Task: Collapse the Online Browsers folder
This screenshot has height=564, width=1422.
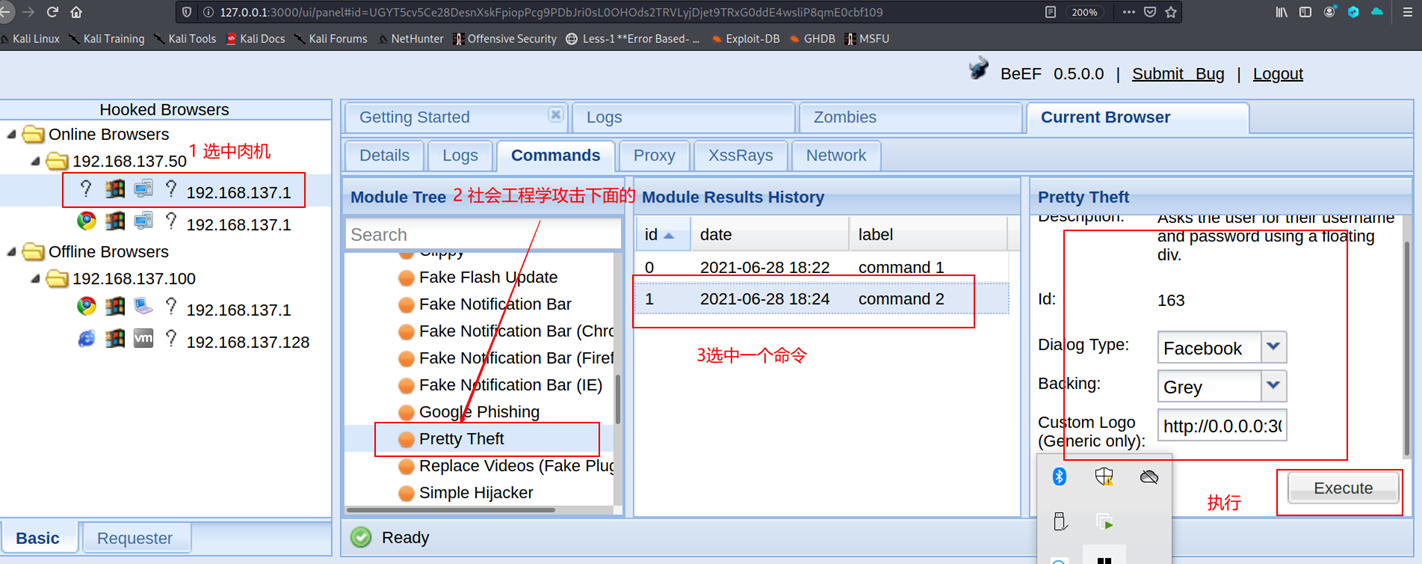Action: [x=12, y=134]
